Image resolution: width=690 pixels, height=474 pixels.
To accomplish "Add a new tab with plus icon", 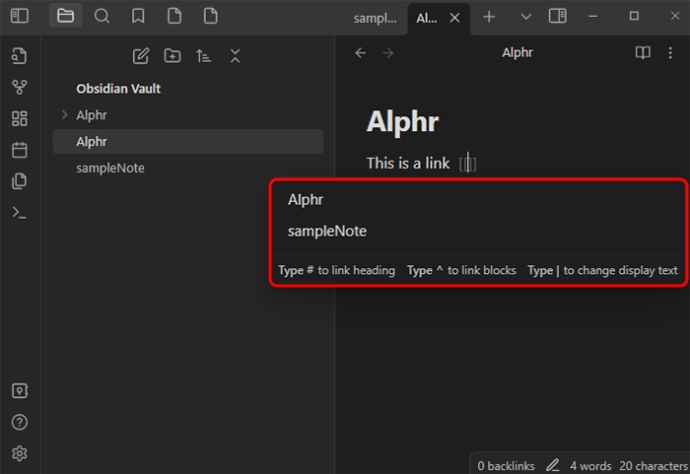I will [489, 17].
